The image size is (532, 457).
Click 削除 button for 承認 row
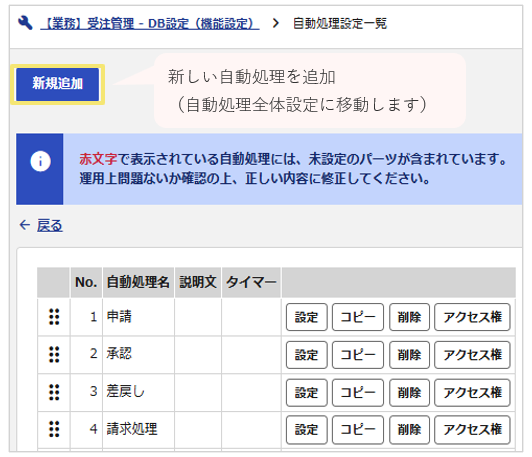409,355
